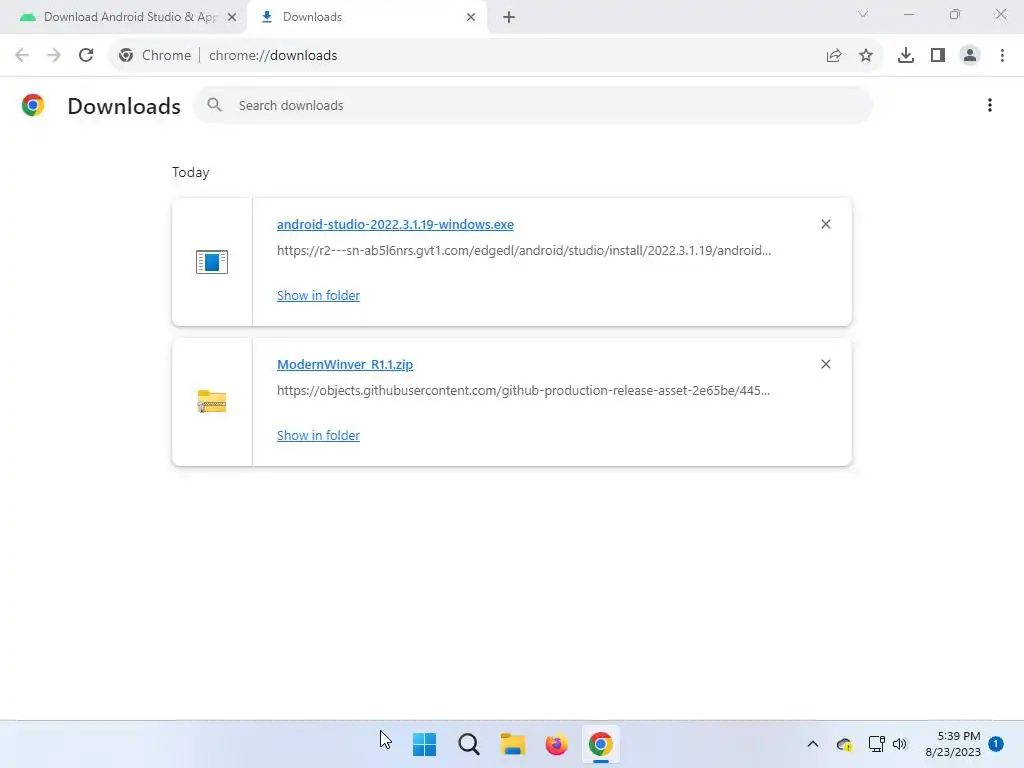This screenshot has width=1024, height=768.
Task: Show ModernWinver zip in folder
Action: point(318,435)
